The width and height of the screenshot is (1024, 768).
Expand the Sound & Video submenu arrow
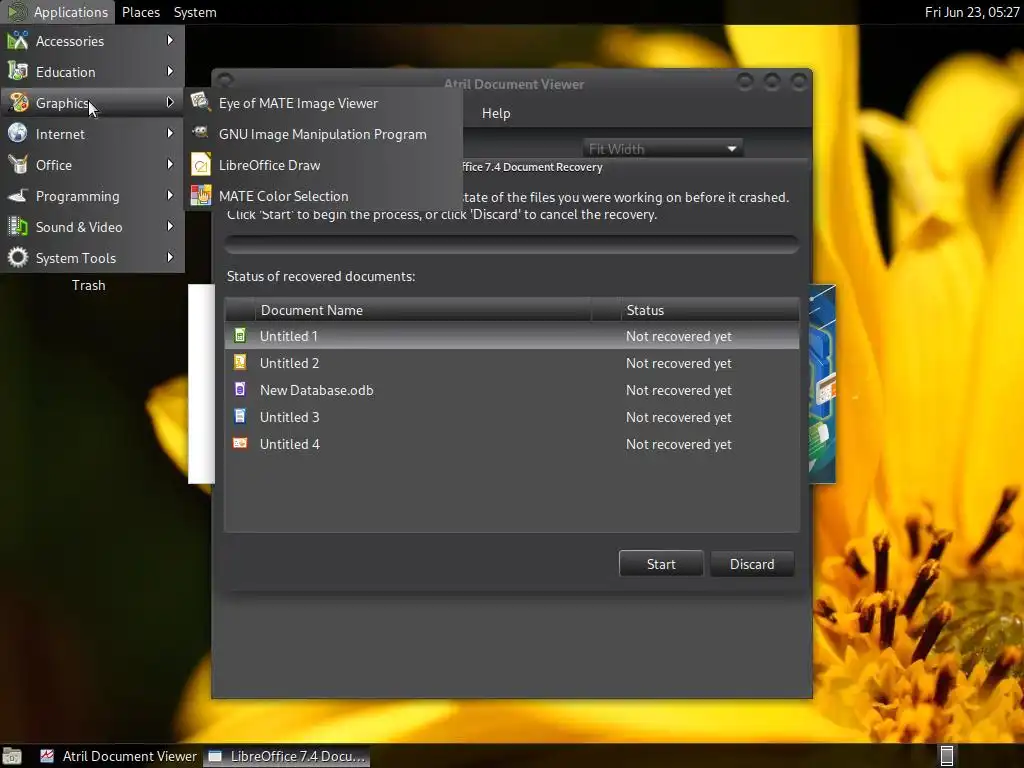tap(170, 227)
